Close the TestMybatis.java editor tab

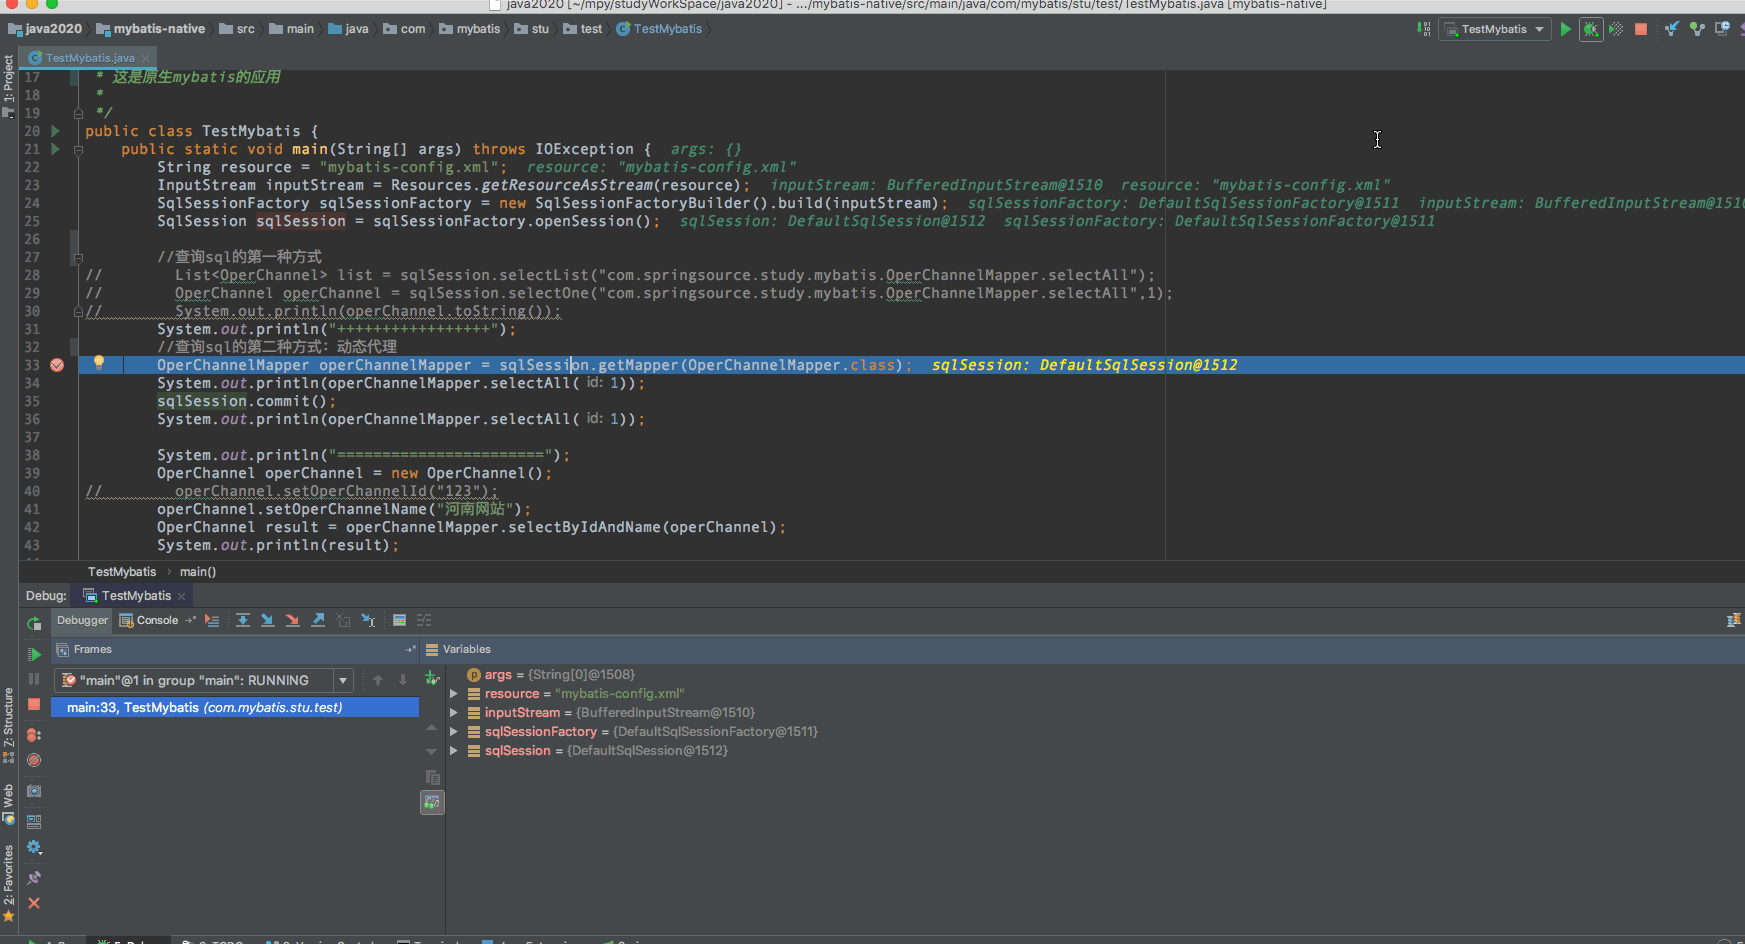pyautogui.click(x=146, y=58)
